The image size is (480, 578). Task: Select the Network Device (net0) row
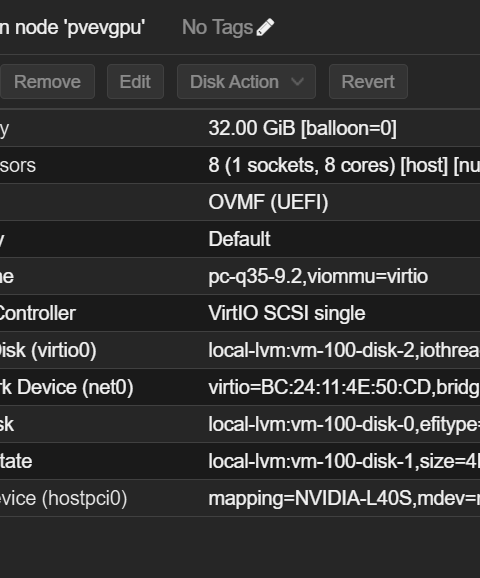pos(240,387)
